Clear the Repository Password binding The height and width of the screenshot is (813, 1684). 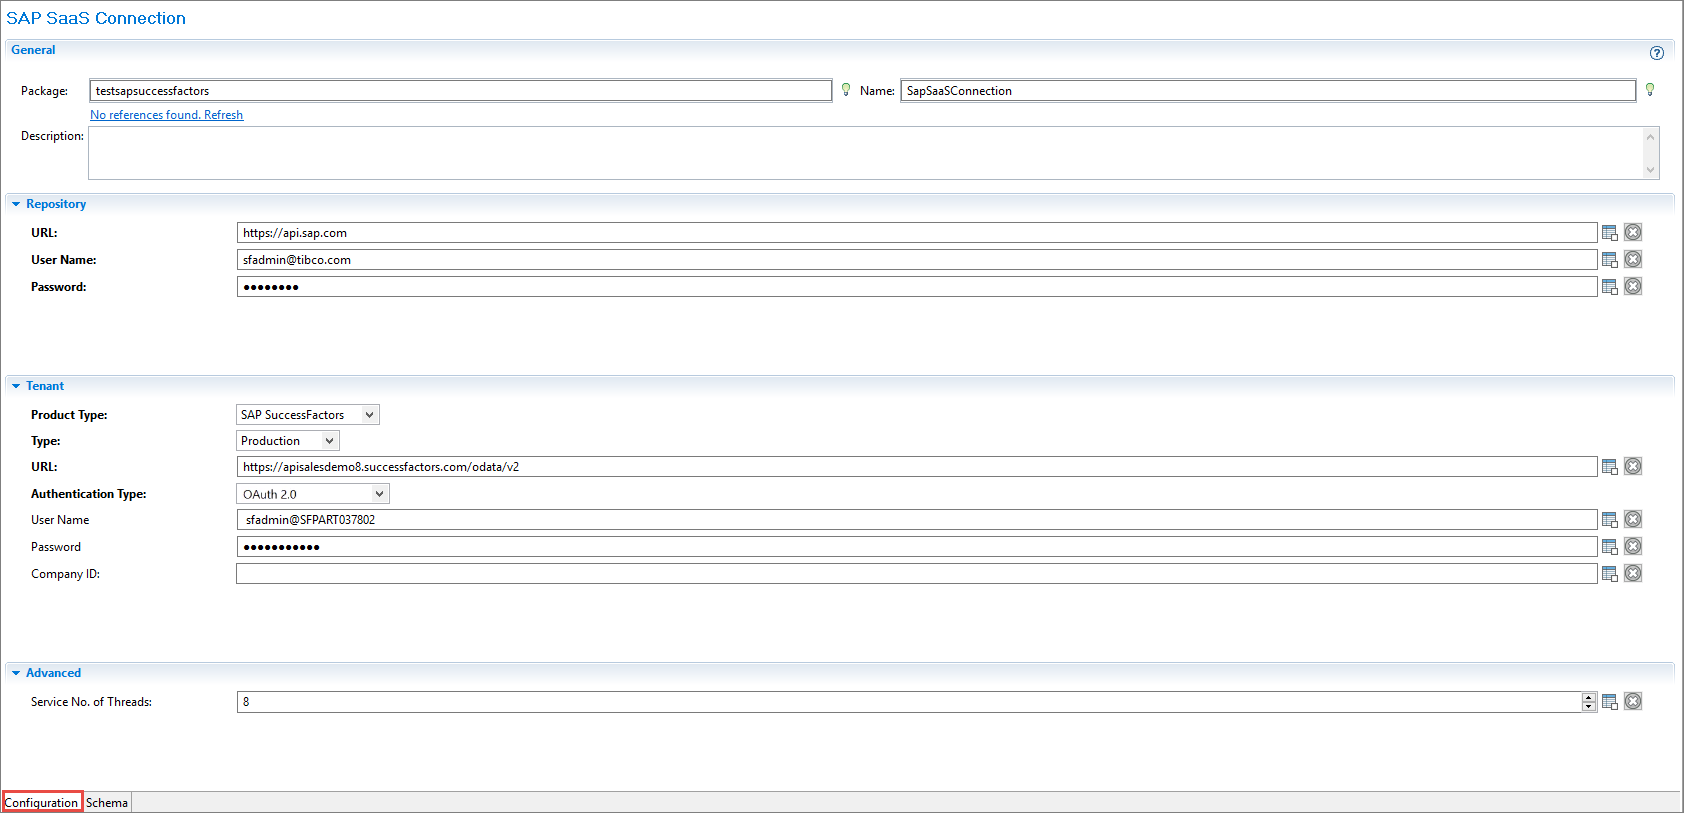pos(1633,286)
